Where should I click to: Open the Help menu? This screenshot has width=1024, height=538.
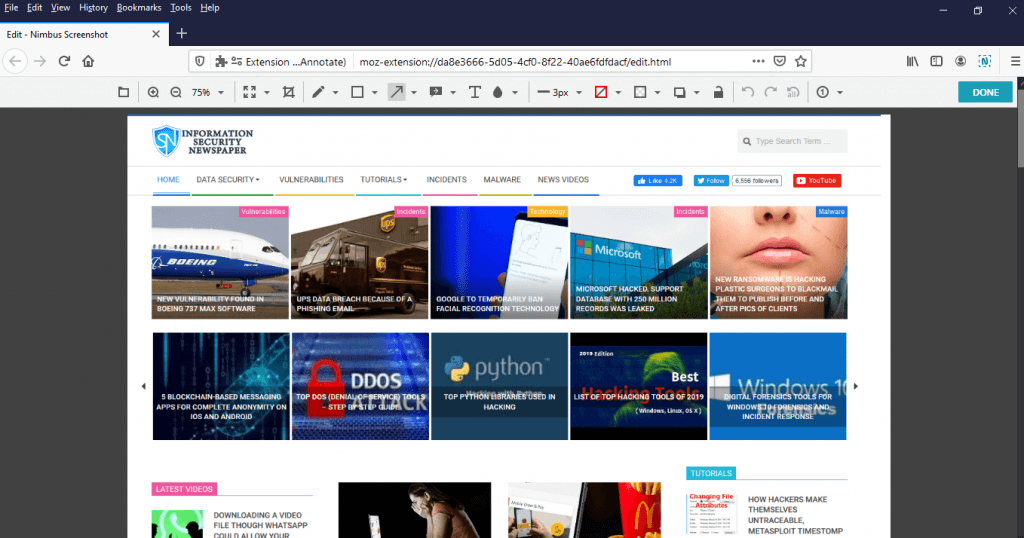[210, 8]
